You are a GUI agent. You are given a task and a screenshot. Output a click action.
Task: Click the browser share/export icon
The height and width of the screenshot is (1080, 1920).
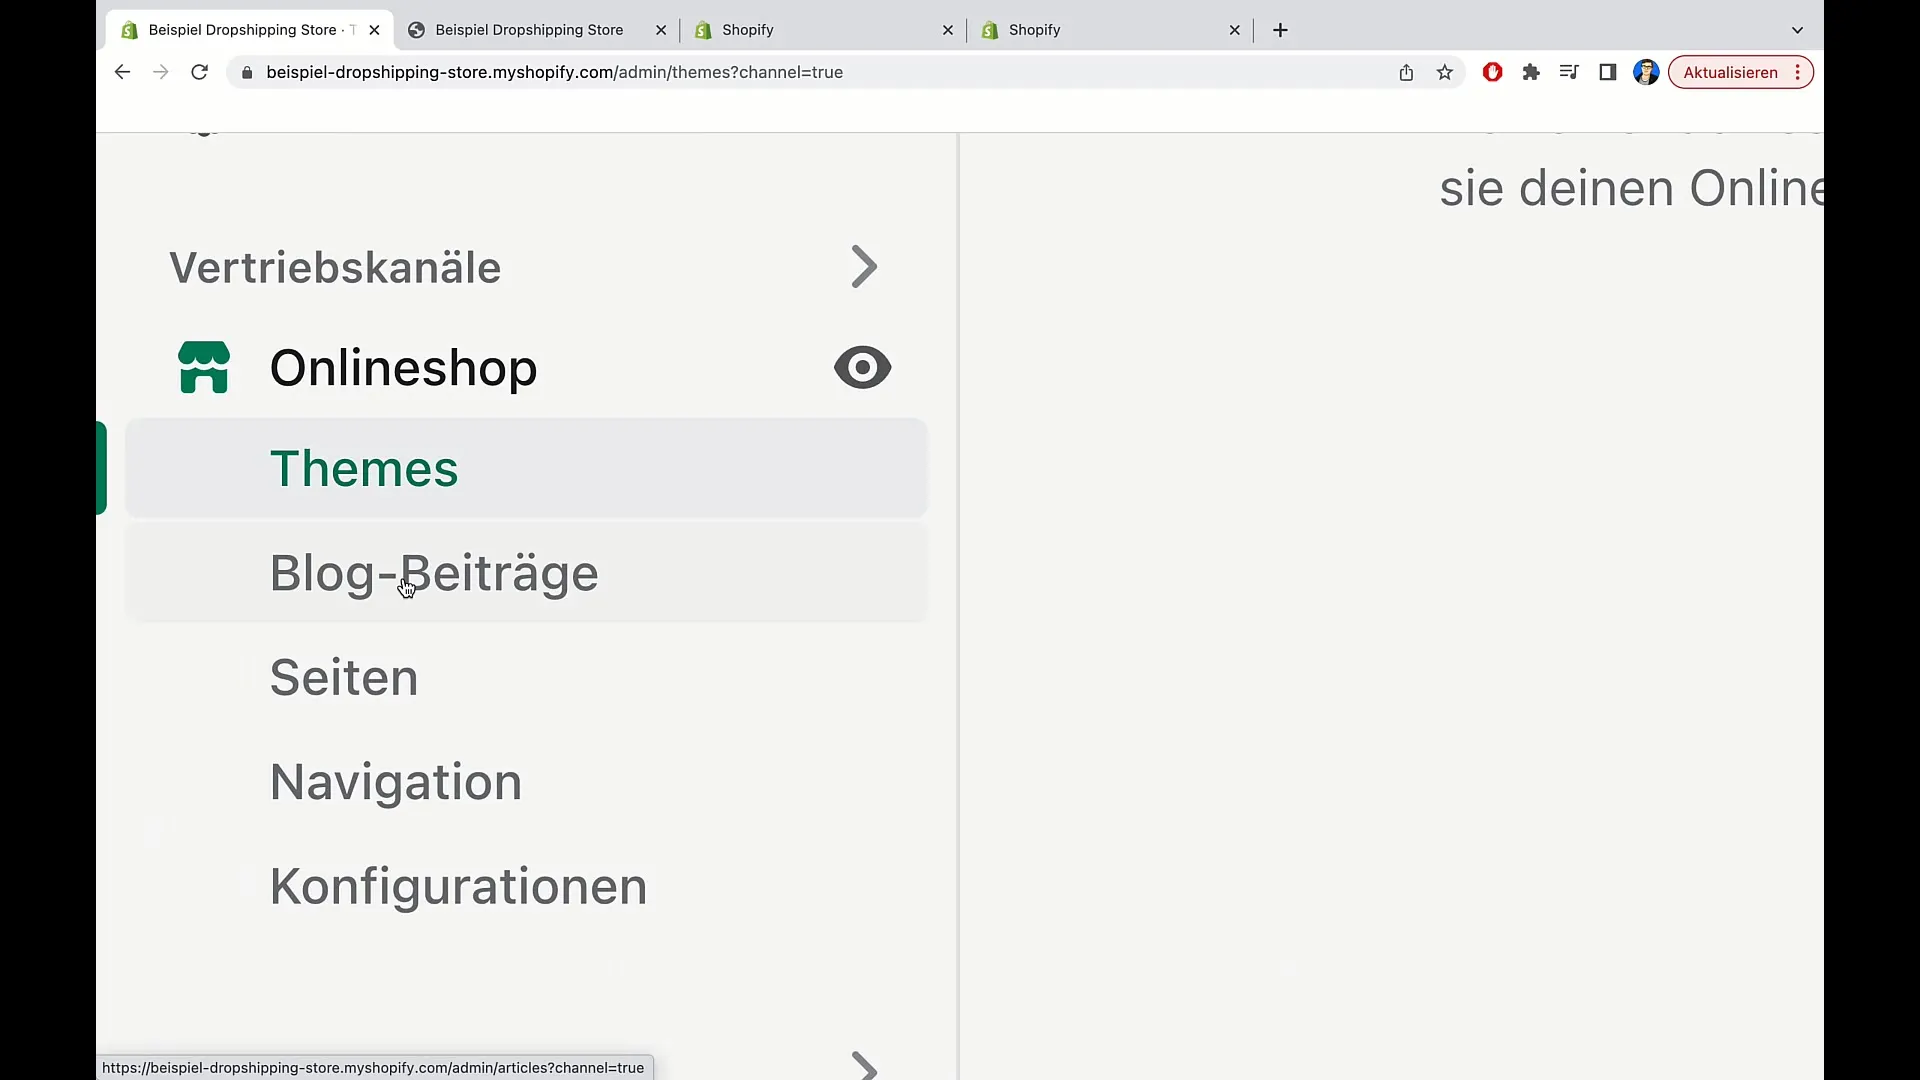[x=1407, y=73]
